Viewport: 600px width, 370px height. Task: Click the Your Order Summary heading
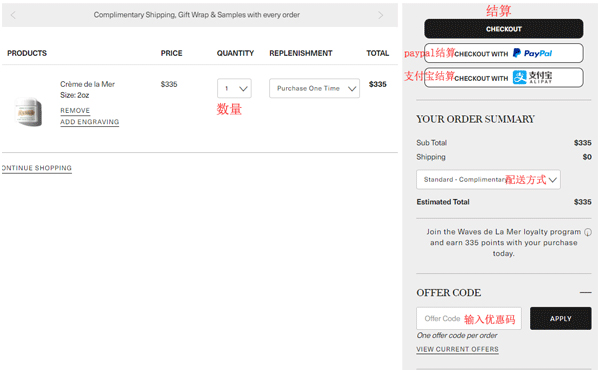click(x=475, y=119)
